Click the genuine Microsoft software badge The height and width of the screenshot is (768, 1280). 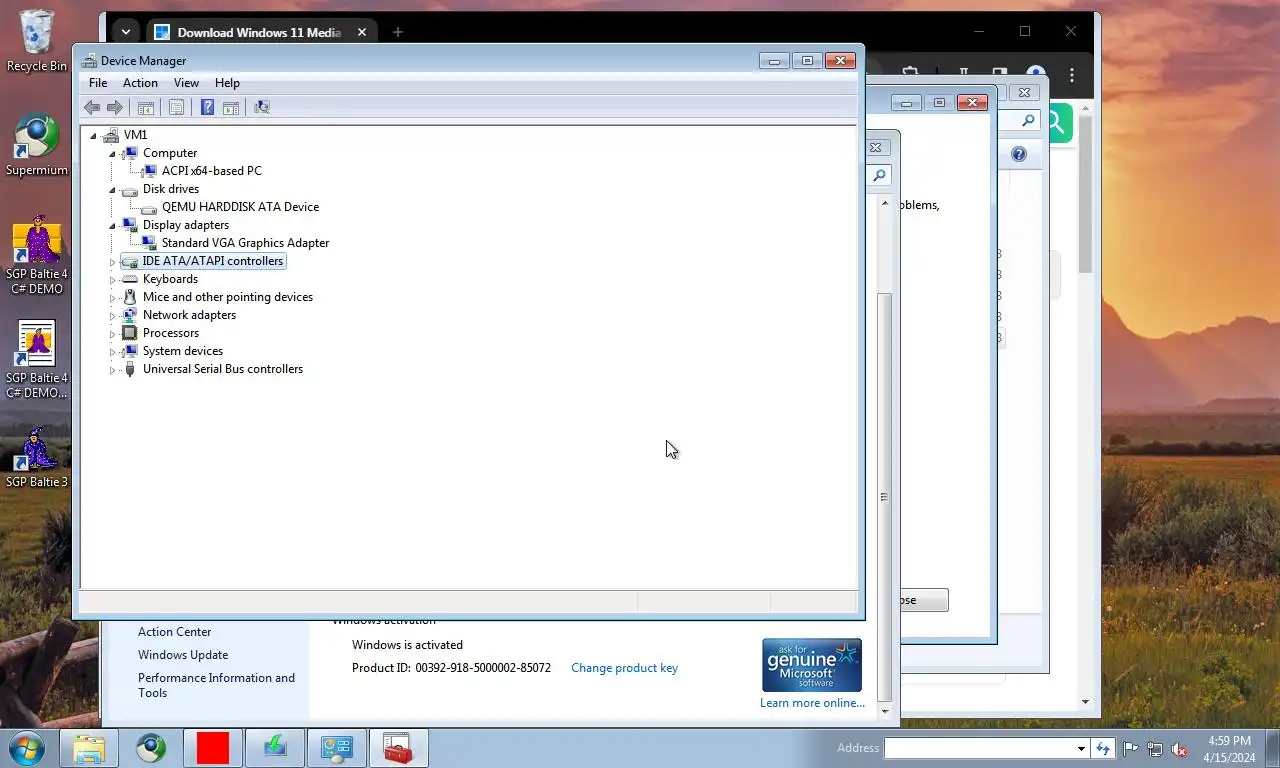coord(812,665)
